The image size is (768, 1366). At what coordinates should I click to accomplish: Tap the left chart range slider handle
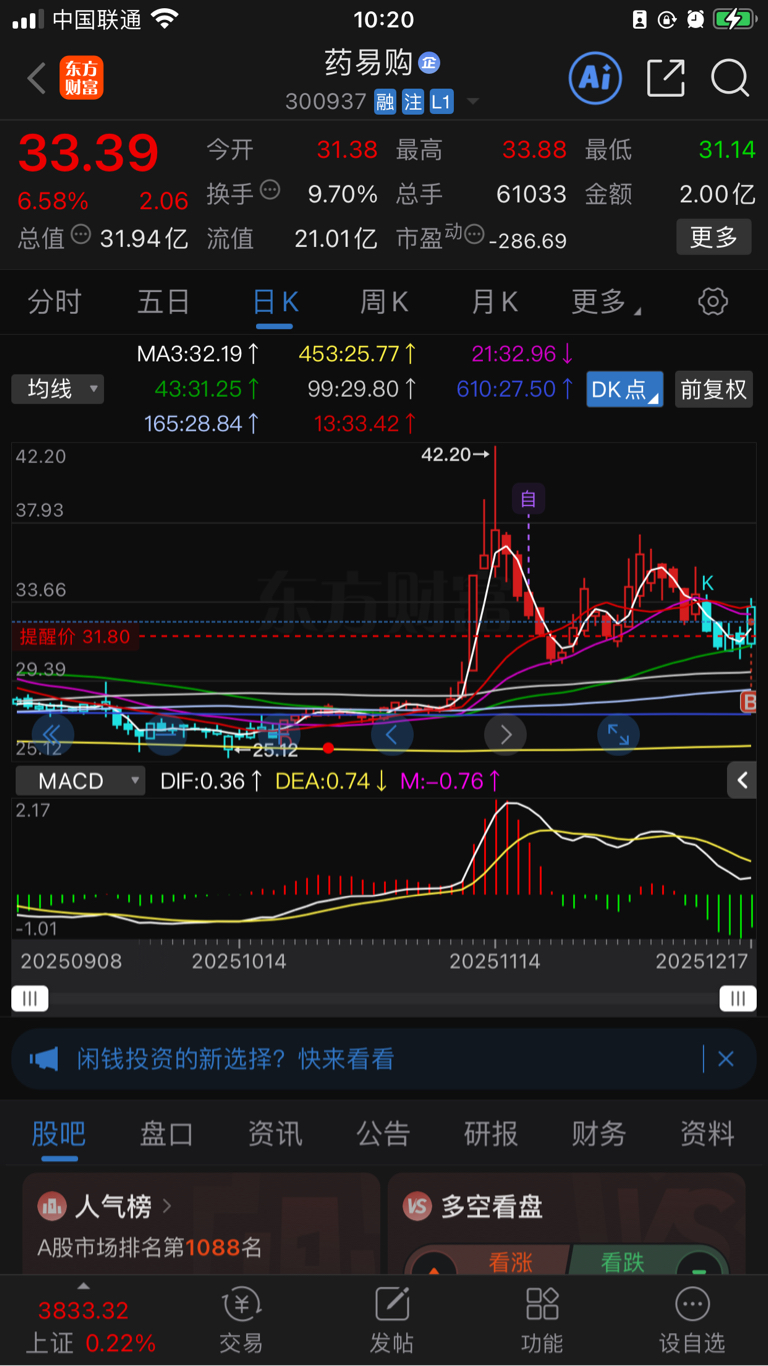tap(30, 997)
